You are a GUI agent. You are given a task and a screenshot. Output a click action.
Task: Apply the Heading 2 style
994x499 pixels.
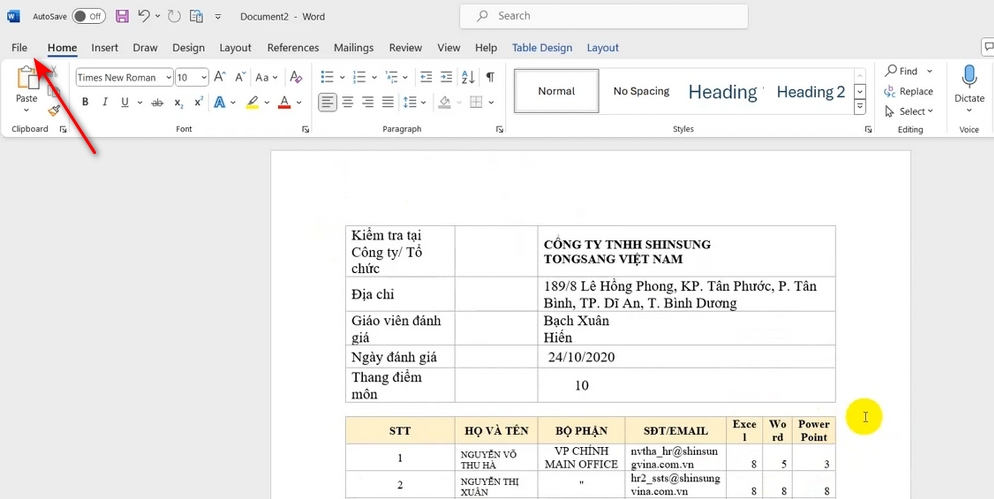coord(811,91)
